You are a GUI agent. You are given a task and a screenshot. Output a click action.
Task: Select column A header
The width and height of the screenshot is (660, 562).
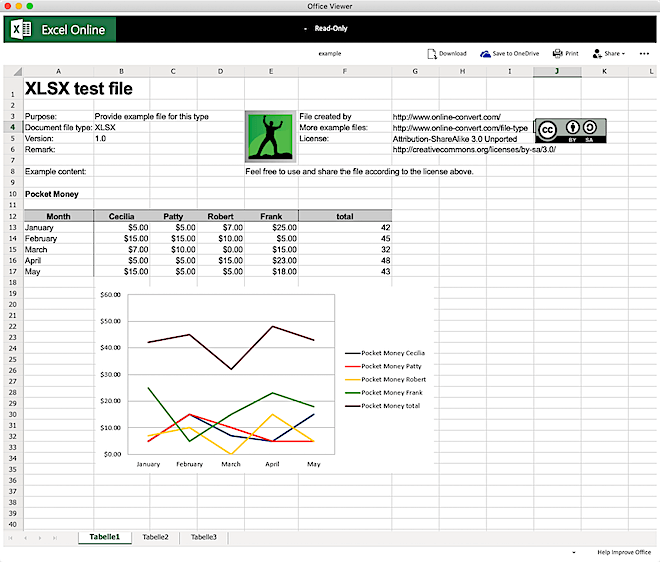[x=59, y=71]
